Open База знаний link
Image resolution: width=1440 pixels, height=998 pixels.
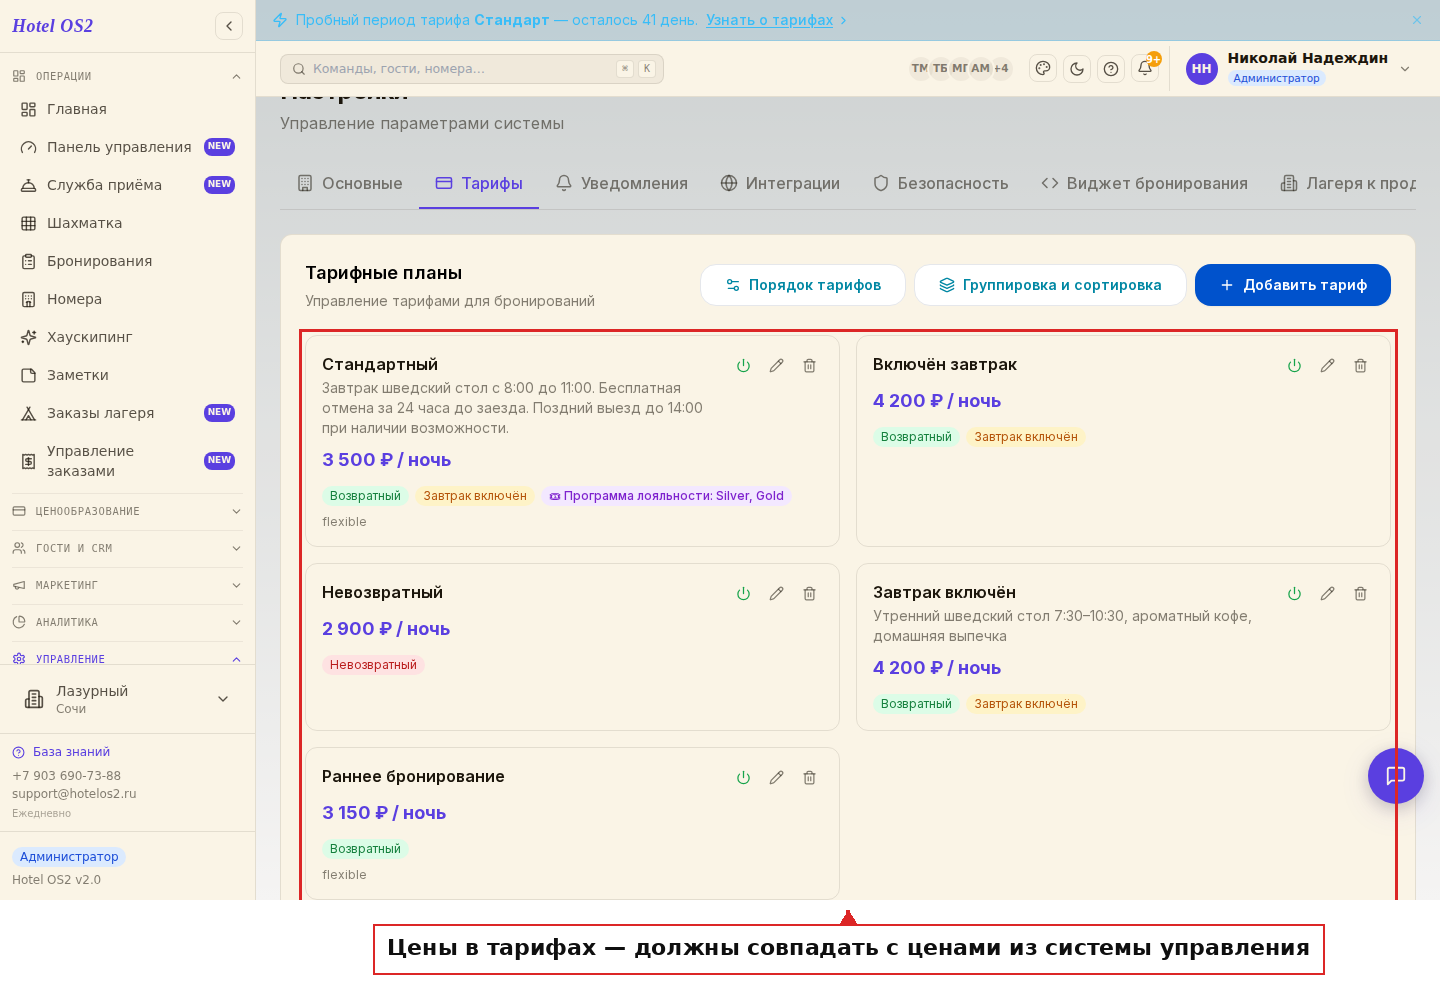61,752
